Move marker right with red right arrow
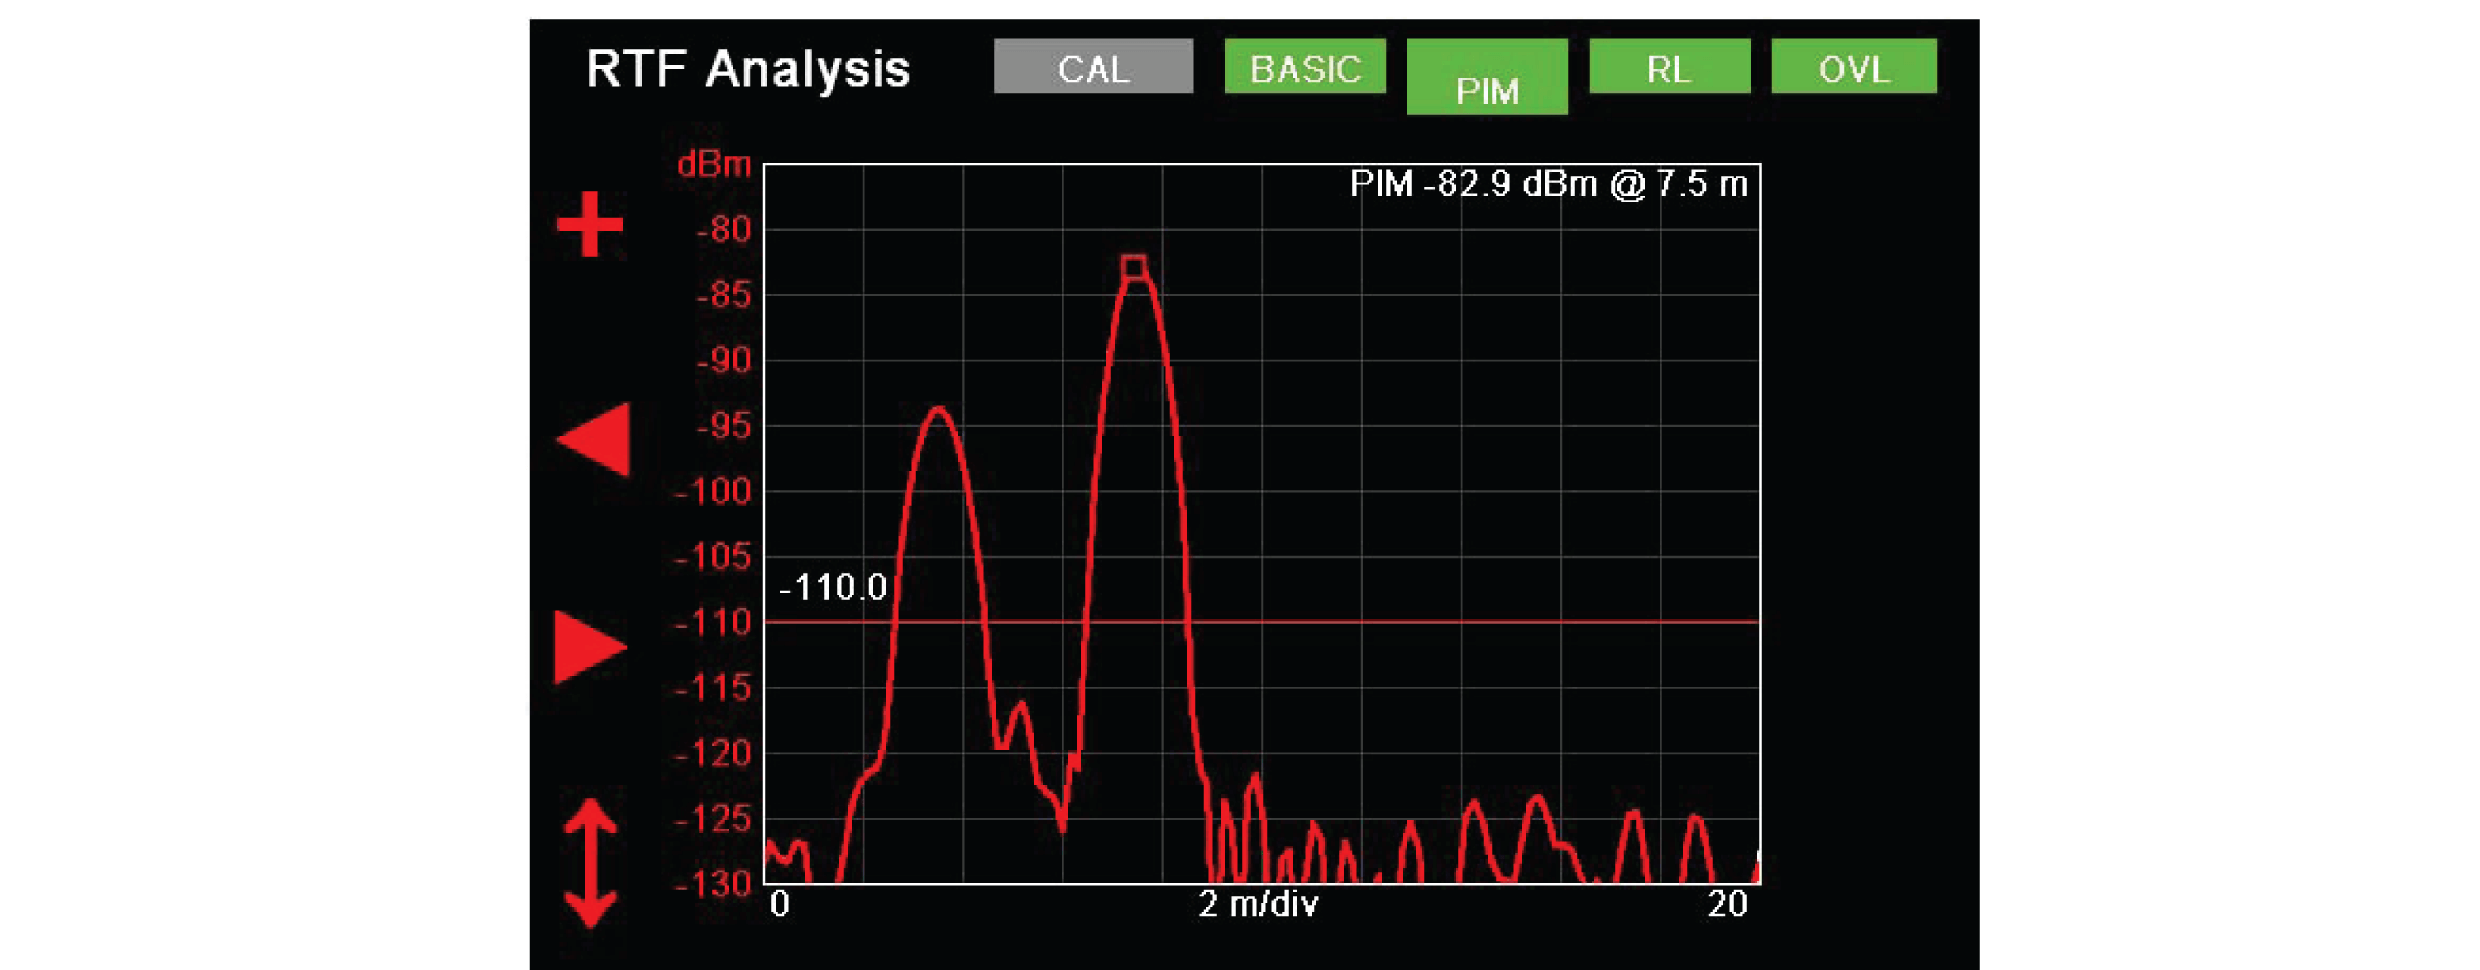 pyautogui.click(x=590, y=646)
